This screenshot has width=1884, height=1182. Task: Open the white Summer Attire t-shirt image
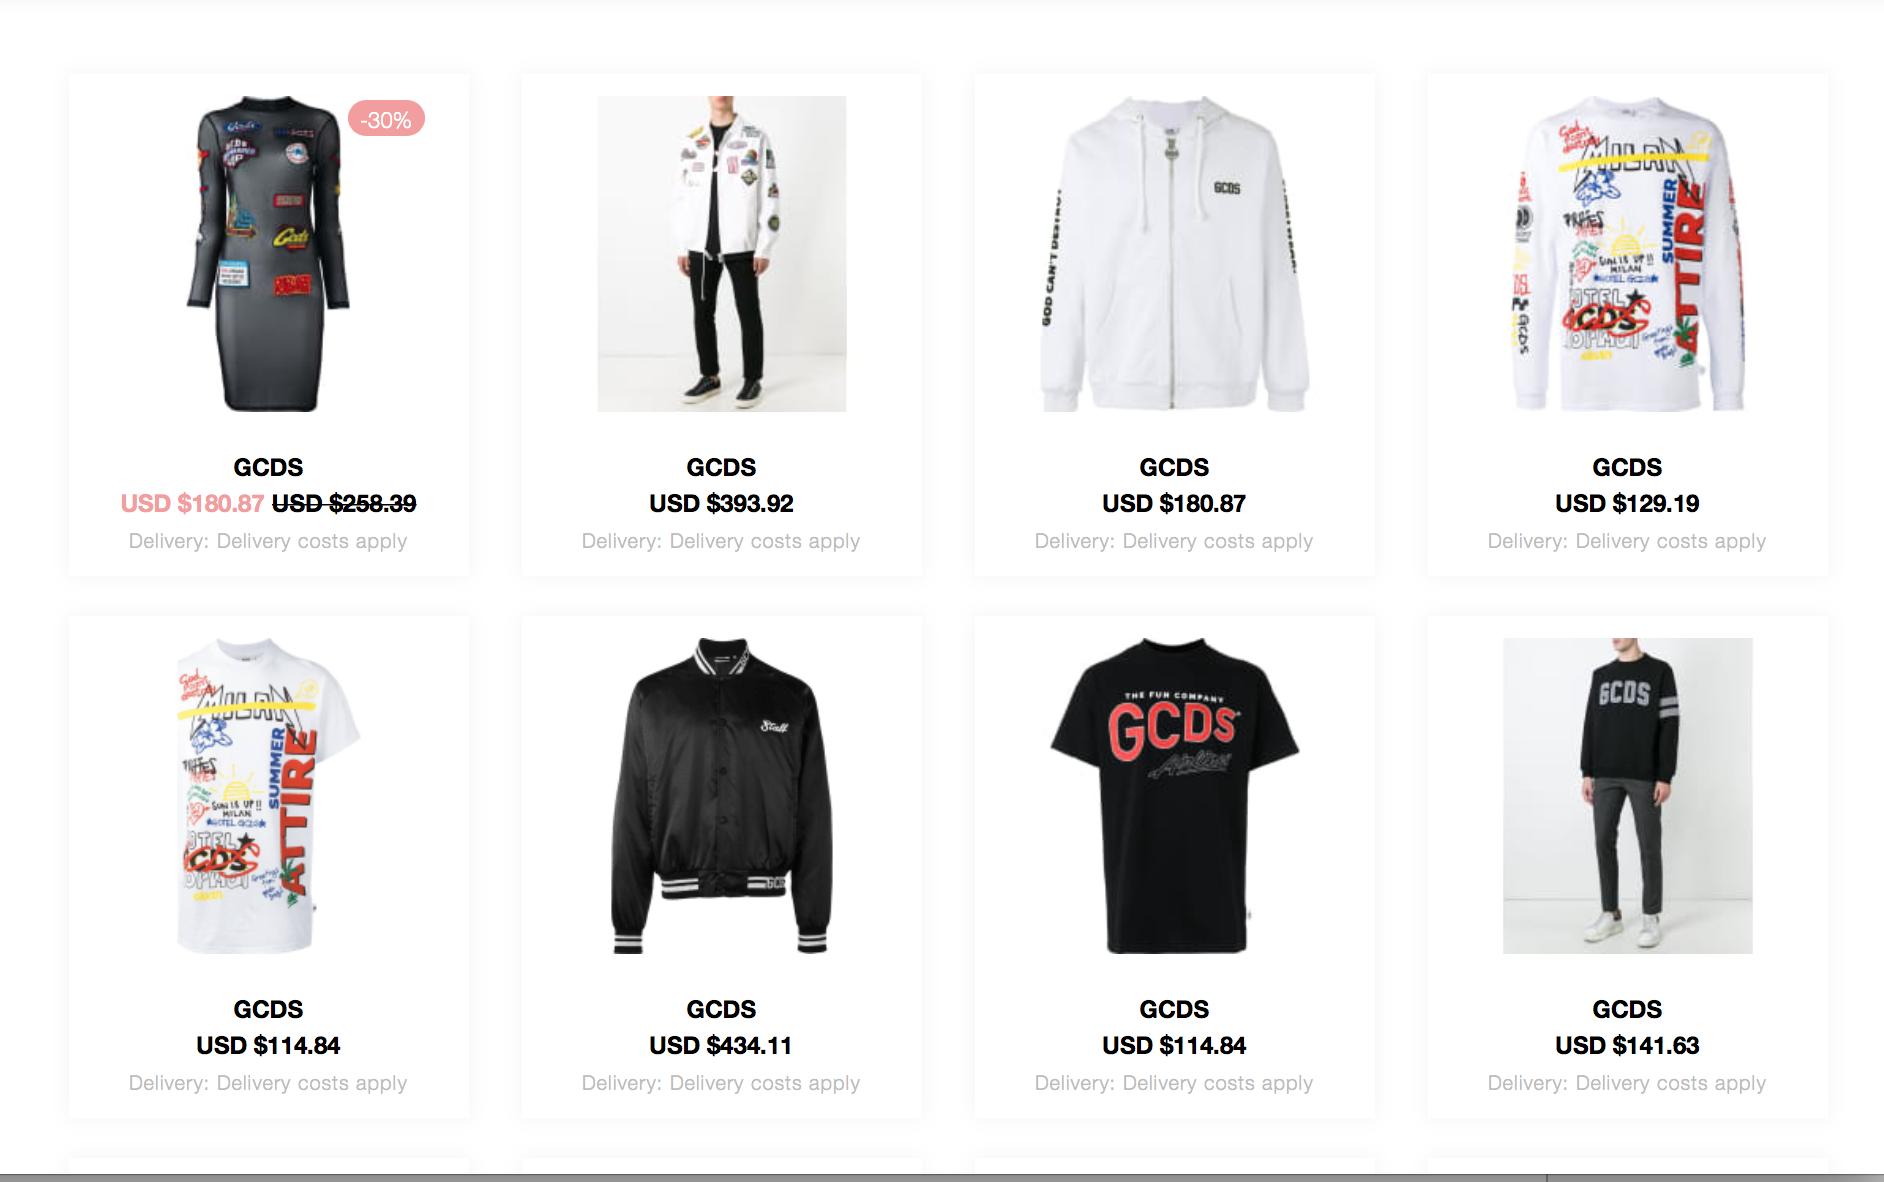pos(268,796)
